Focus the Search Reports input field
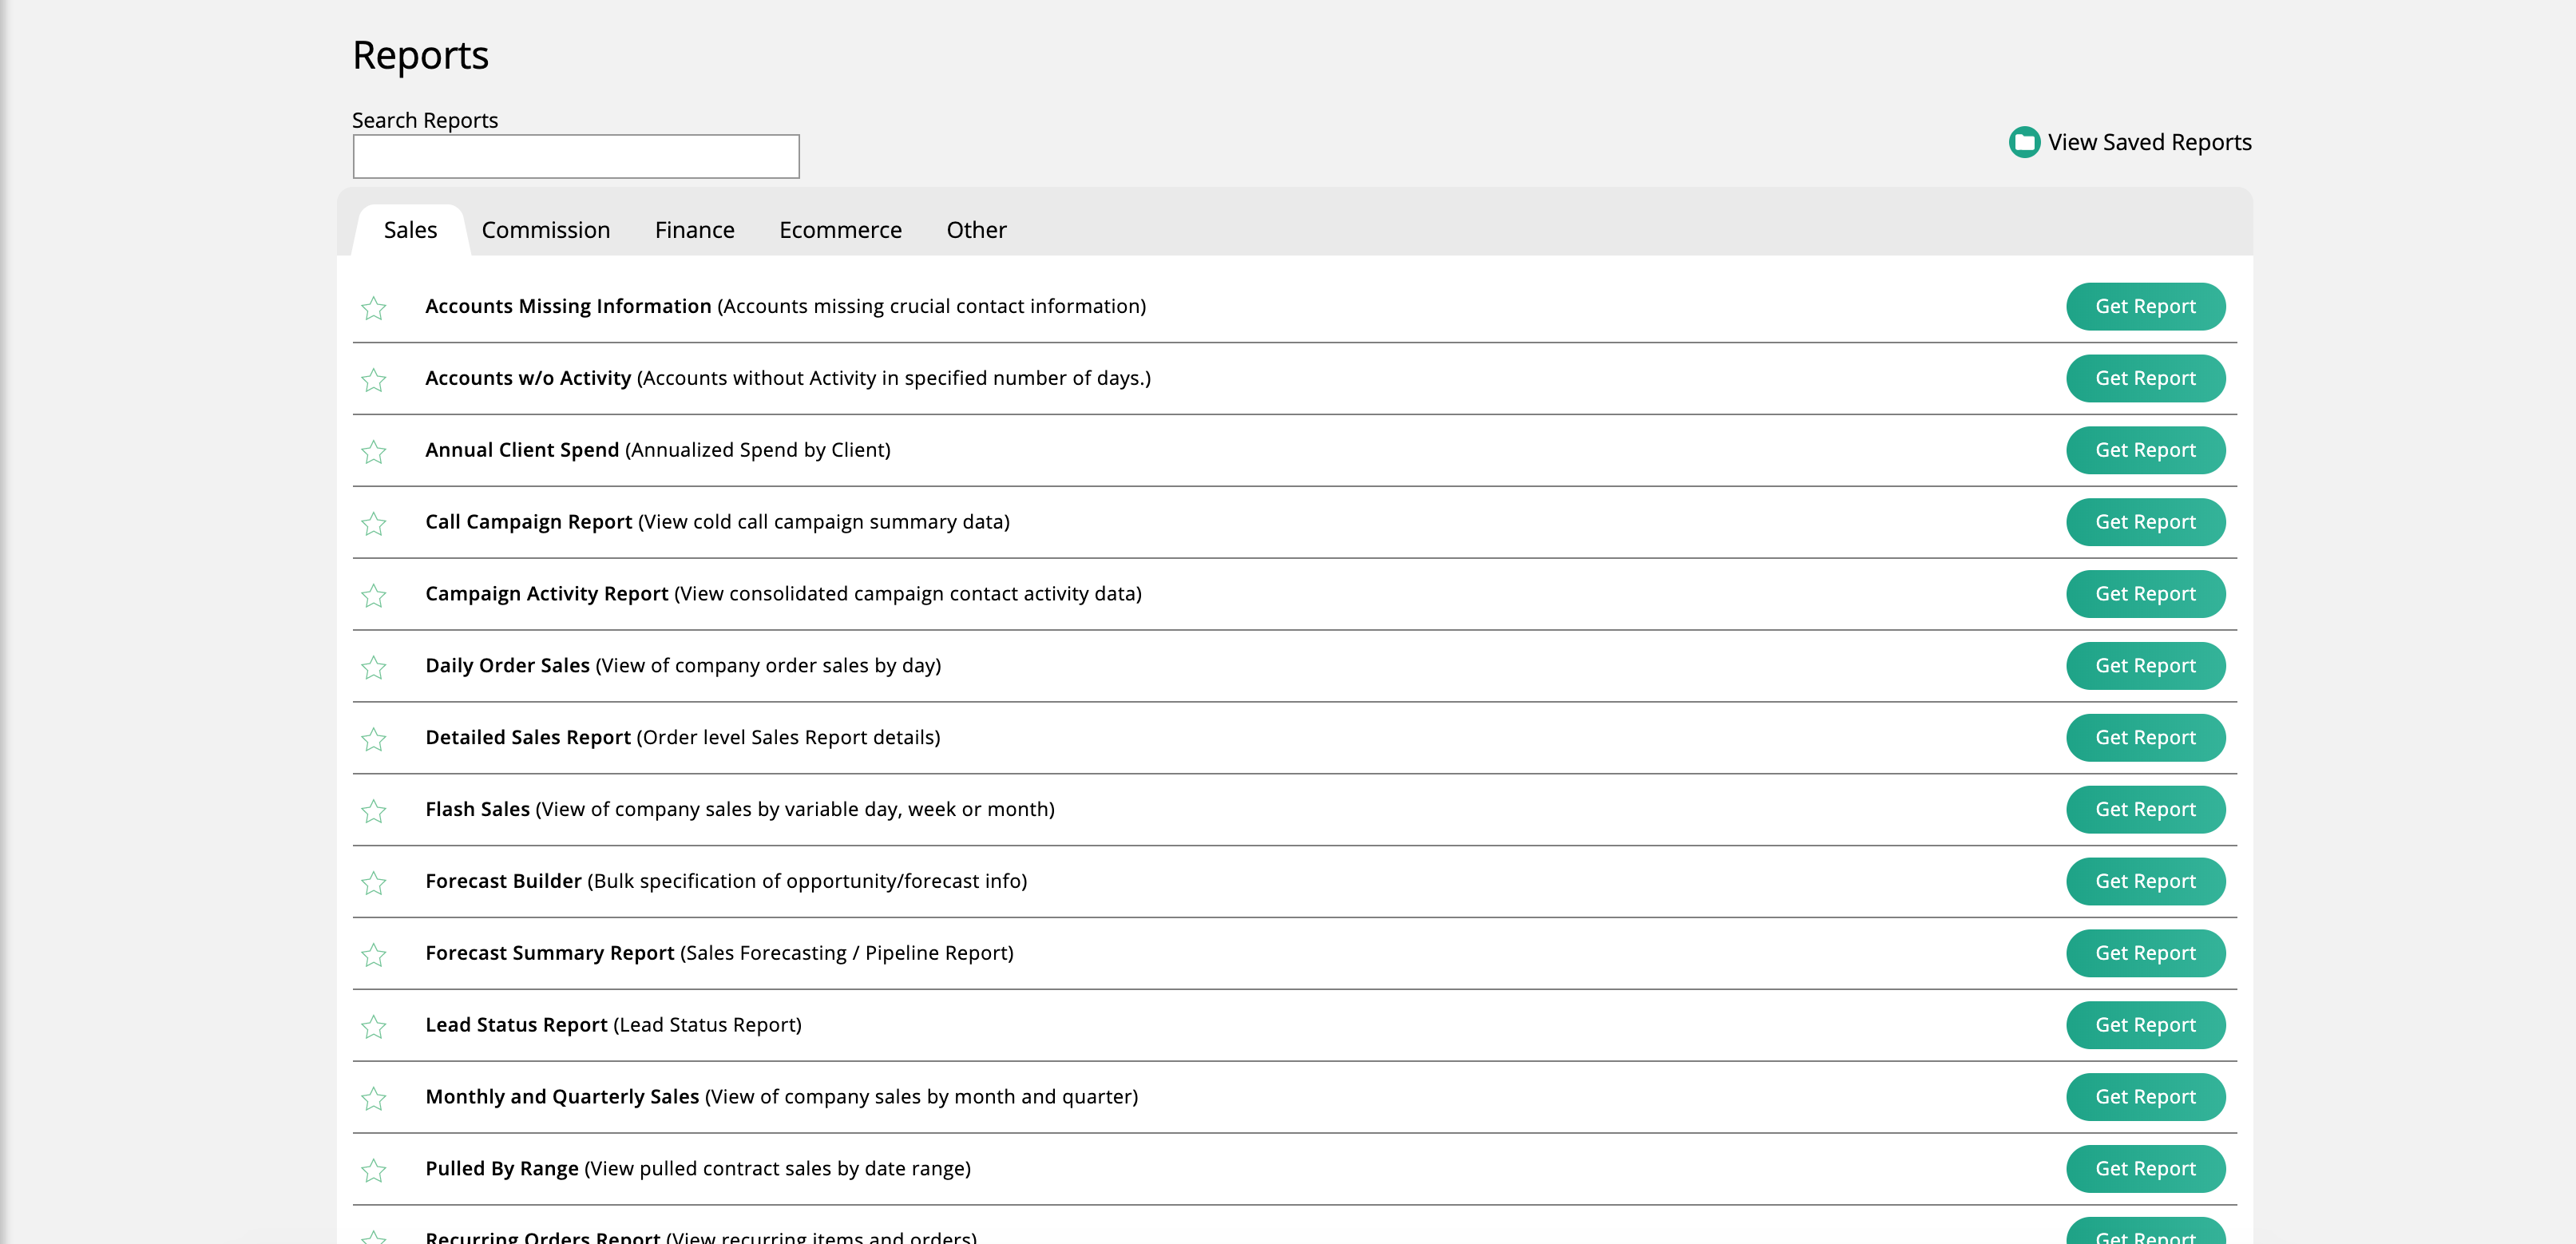Image resolution: width=2576 pixels, height=1244 pixels. (576, 157)
